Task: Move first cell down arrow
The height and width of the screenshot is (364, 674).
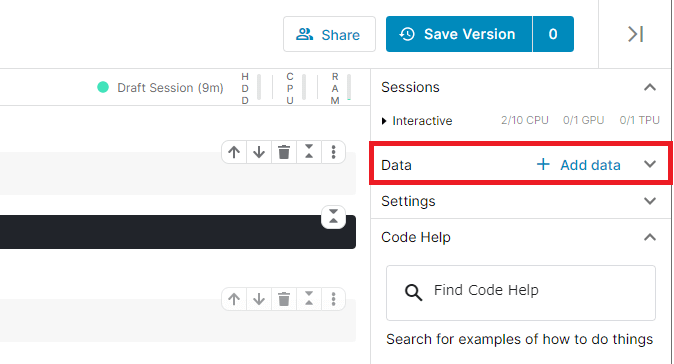Action: [259, 152]
